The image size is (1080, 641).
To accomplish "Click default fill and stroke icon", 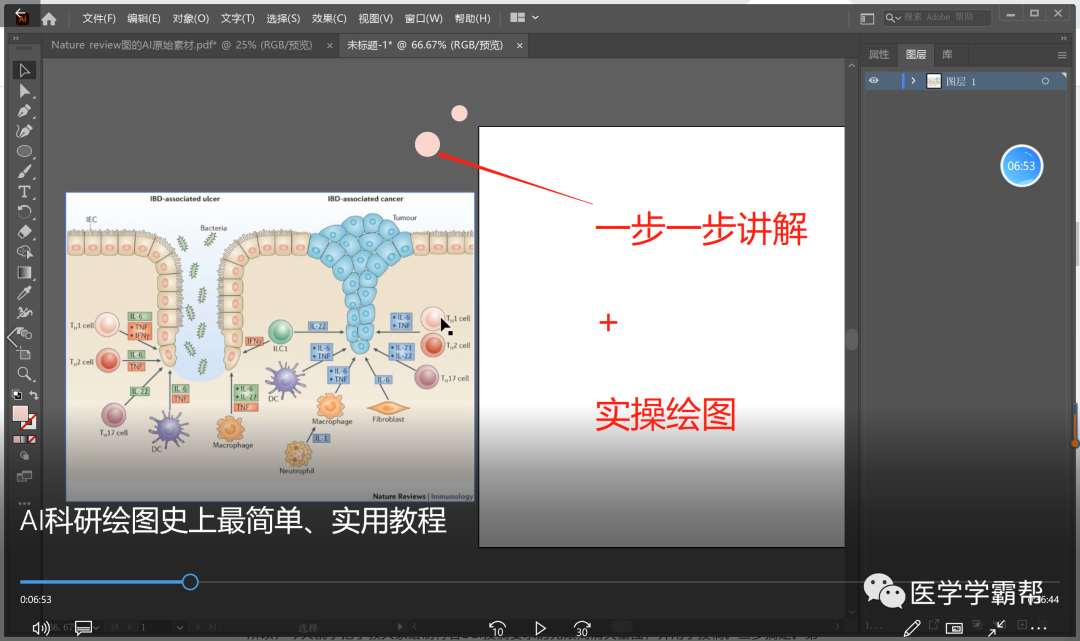I will point(17,395).
